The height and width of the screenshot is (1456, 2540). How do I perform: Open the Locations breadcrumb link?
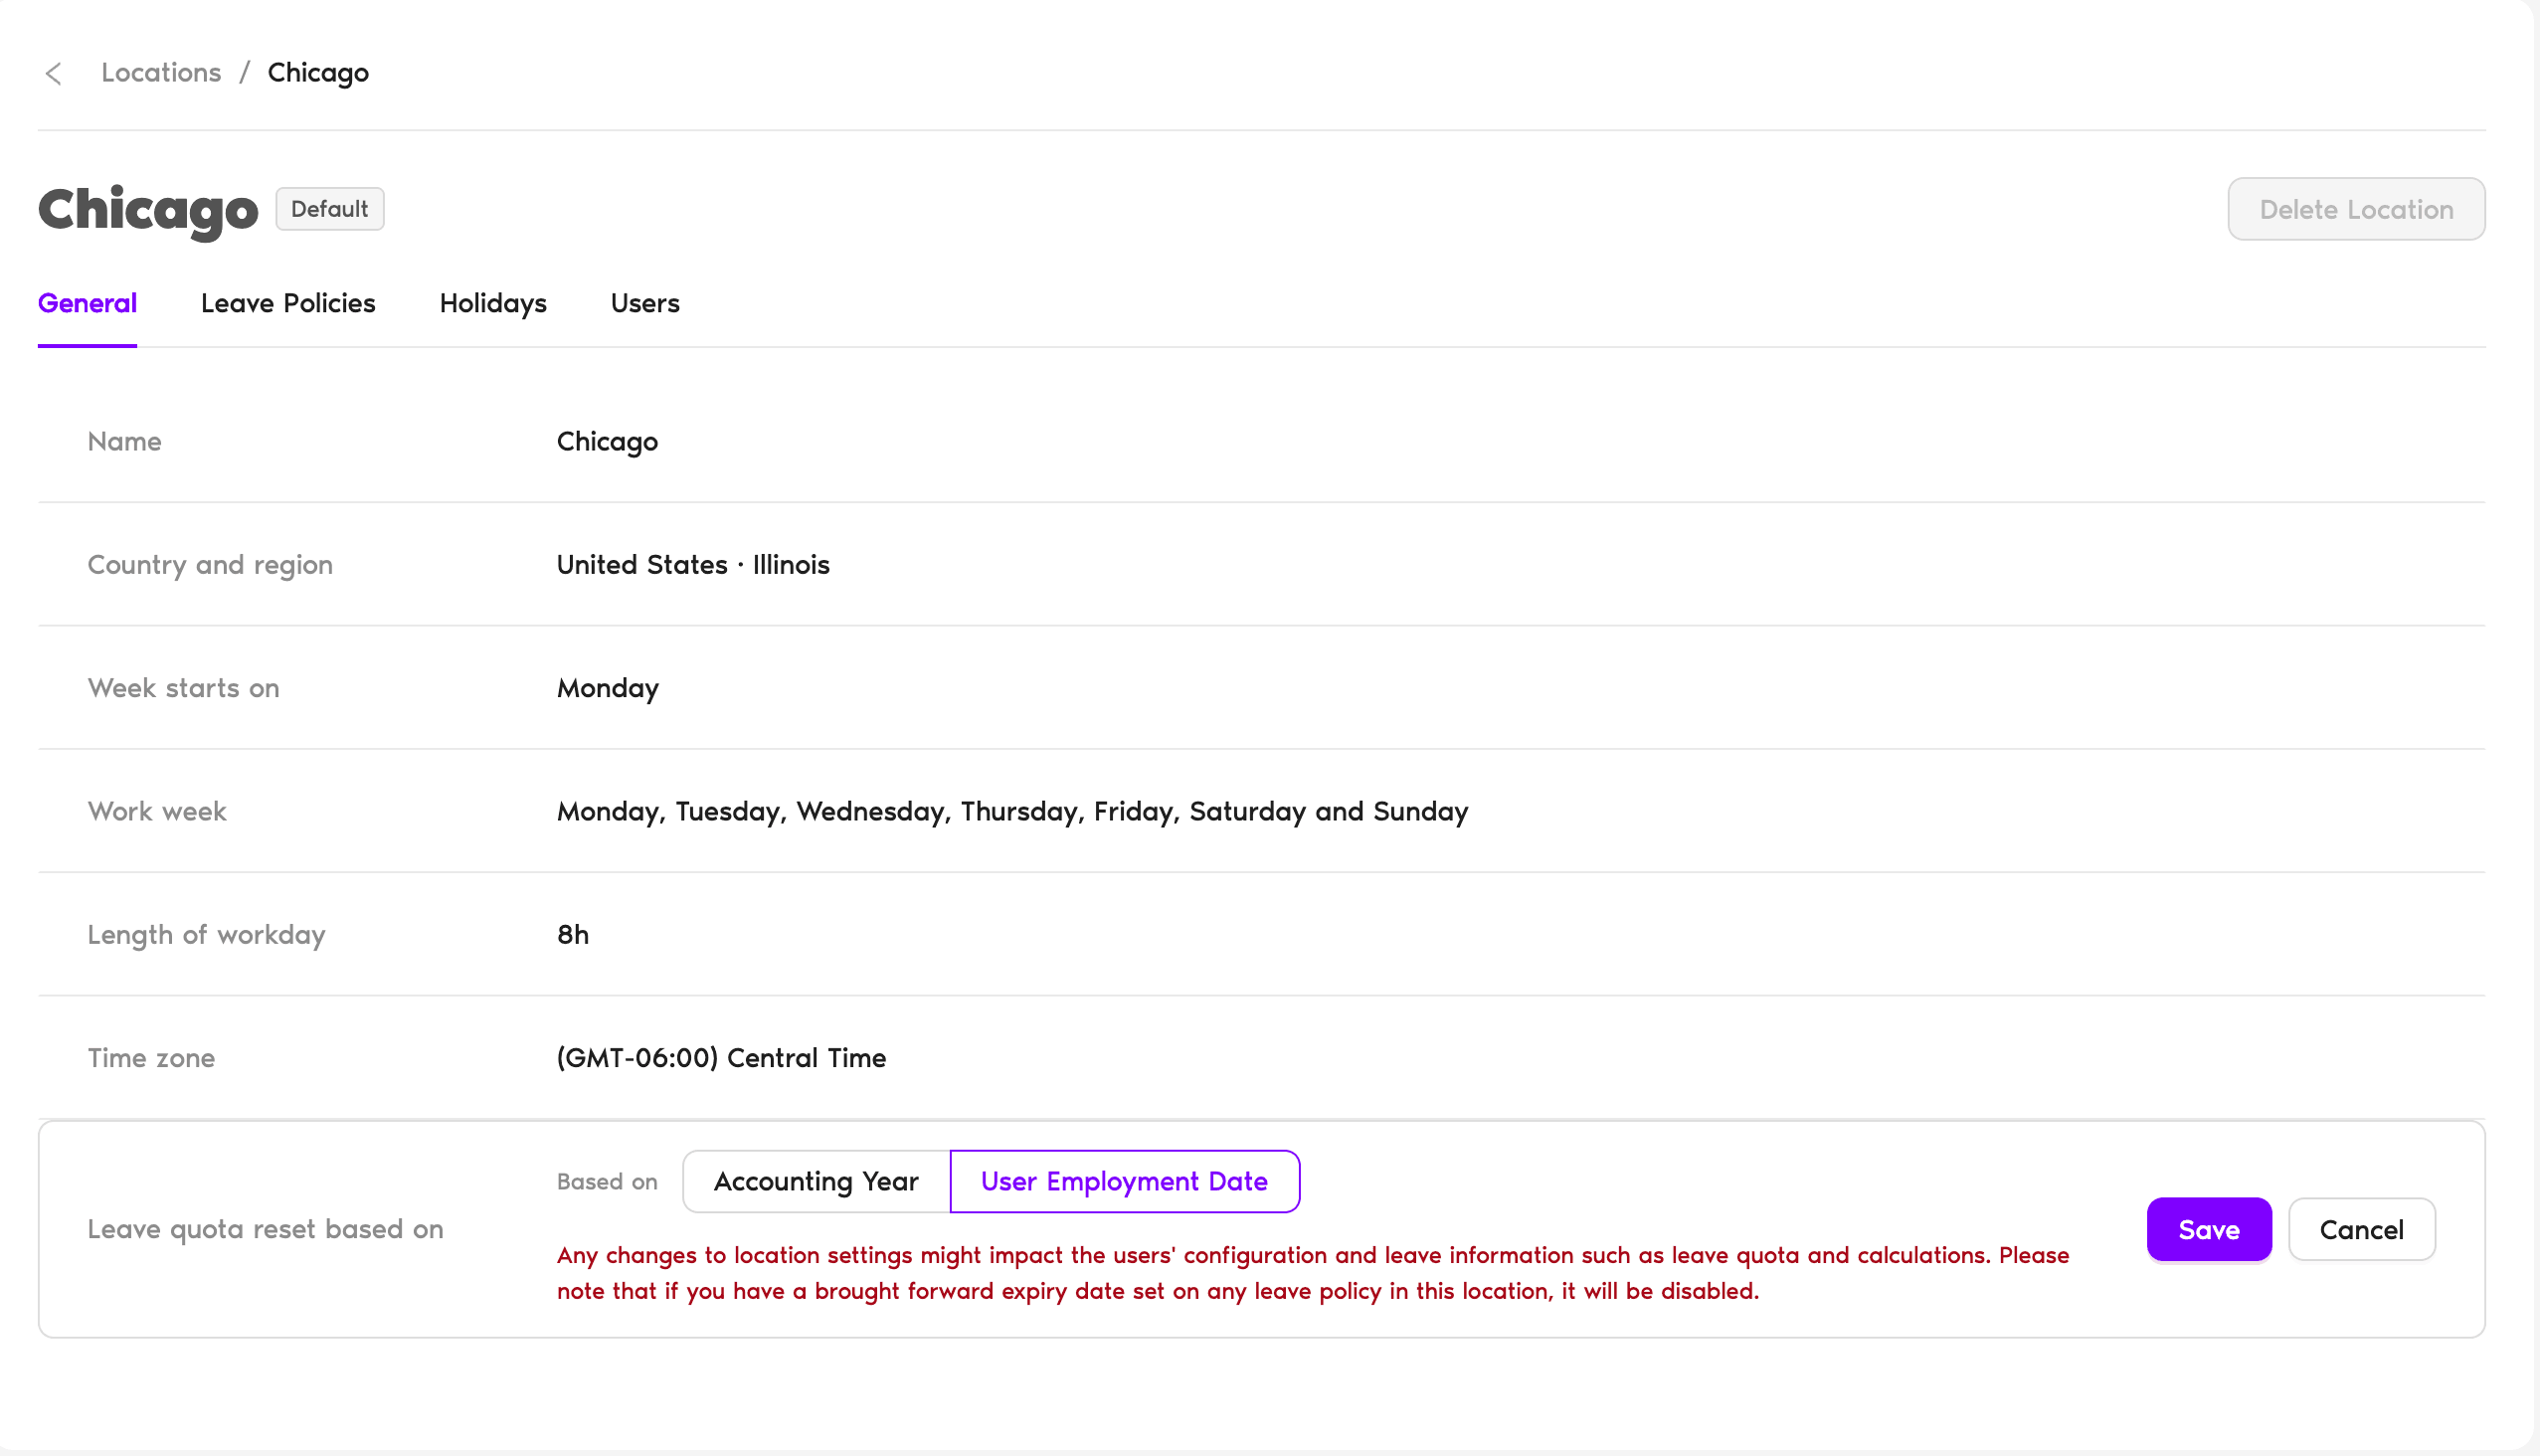coord(161,73)
